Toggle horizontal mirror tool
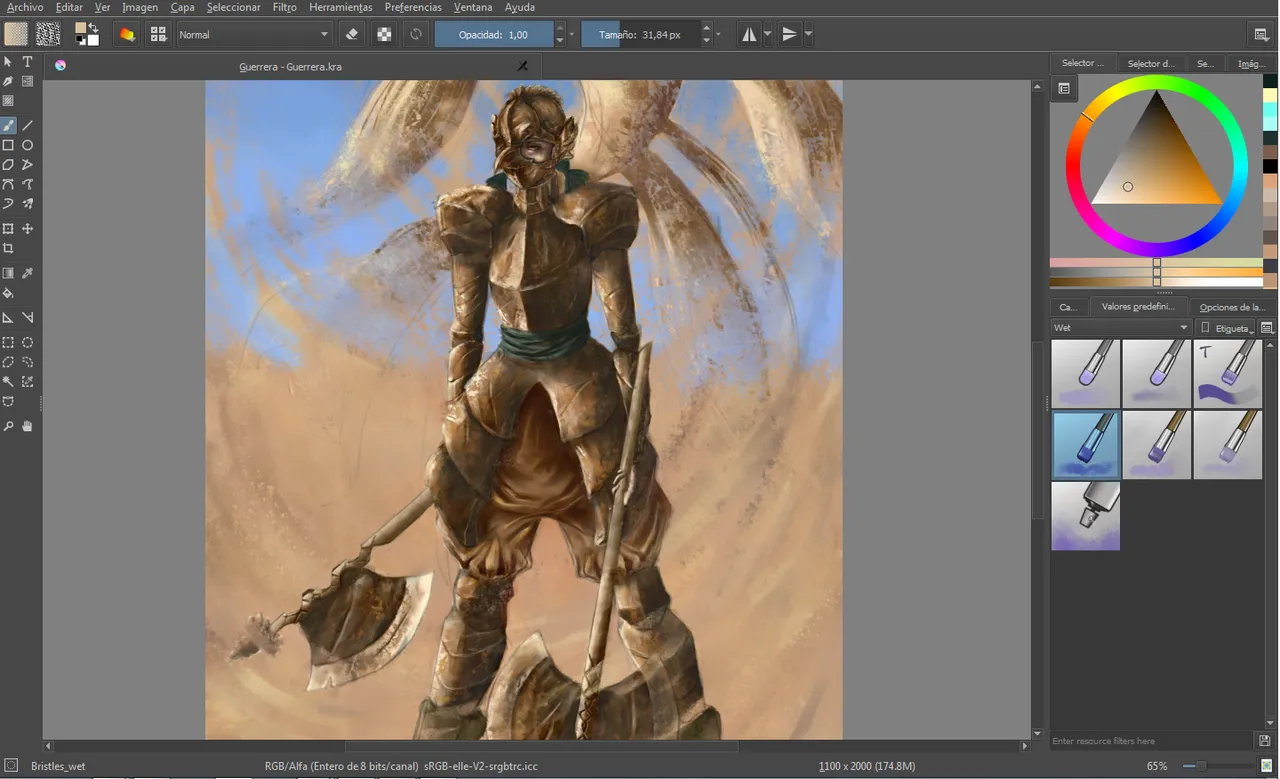 (749, 34)
